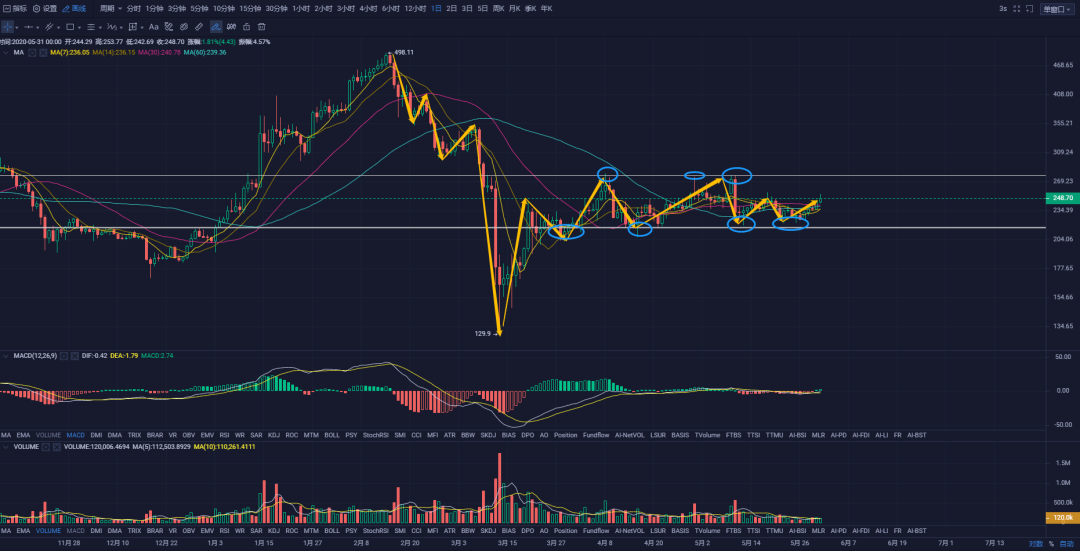Image resolution: width=1080 pixels, height=551 pixels.
Task: Toggle the lock drawings padlock icon
Action: coord(247,27)
